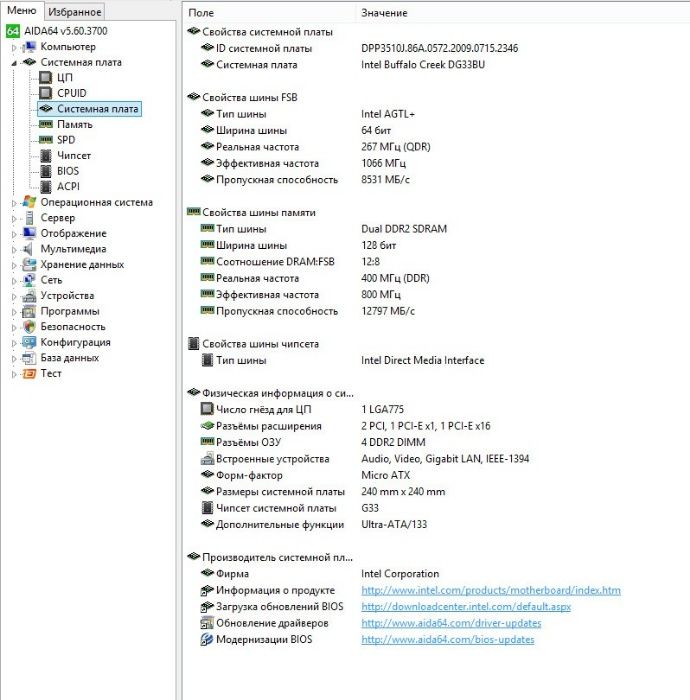Viewport: 690px width, 700px height.
Task: Open the aida64.com bios-updates link
Action: pos(448,639)
